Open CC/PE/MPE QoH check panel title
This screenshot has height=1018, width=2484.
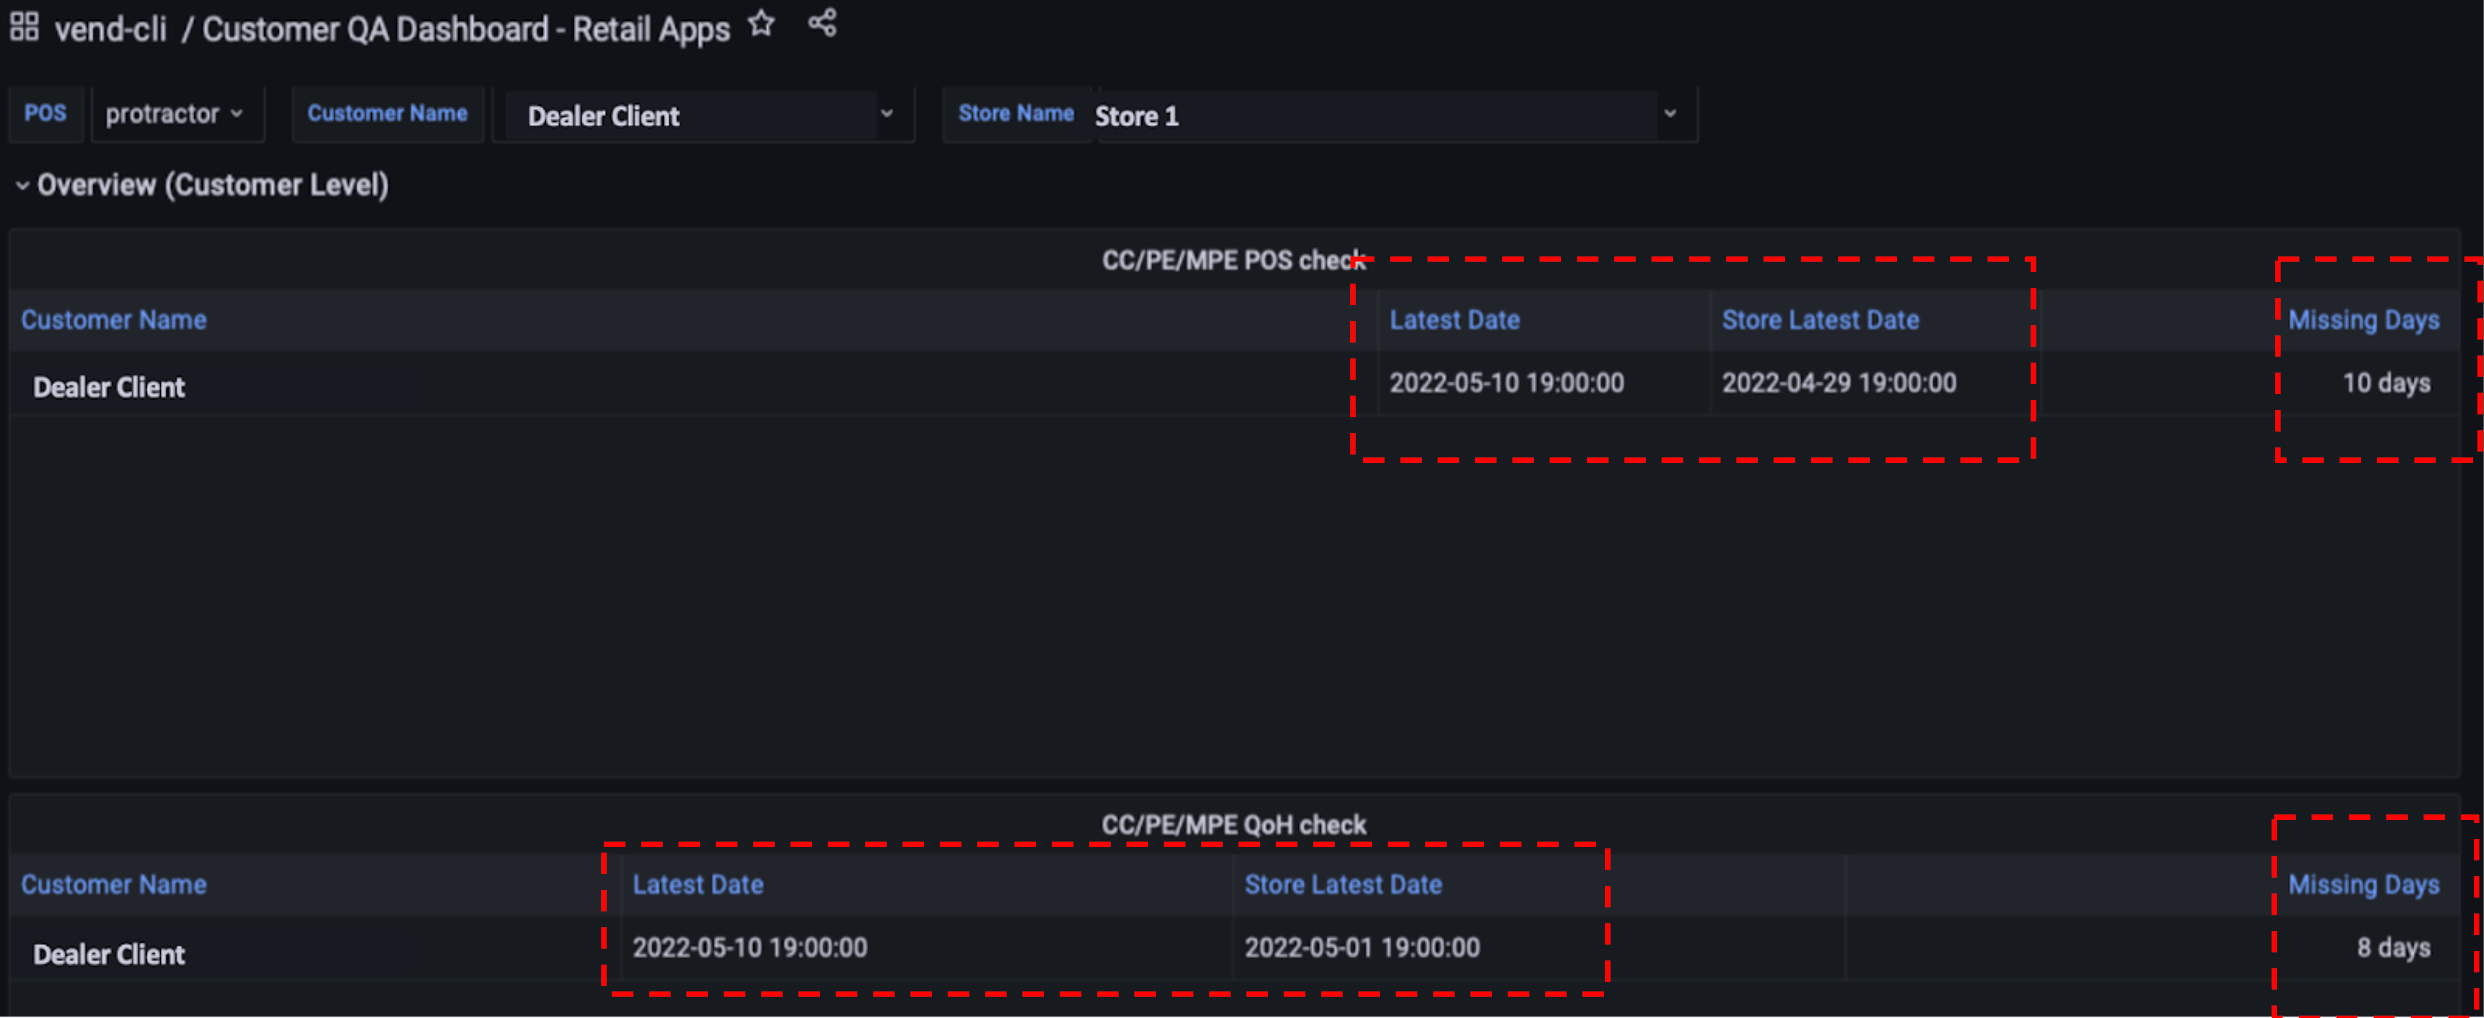point(1234,825)
